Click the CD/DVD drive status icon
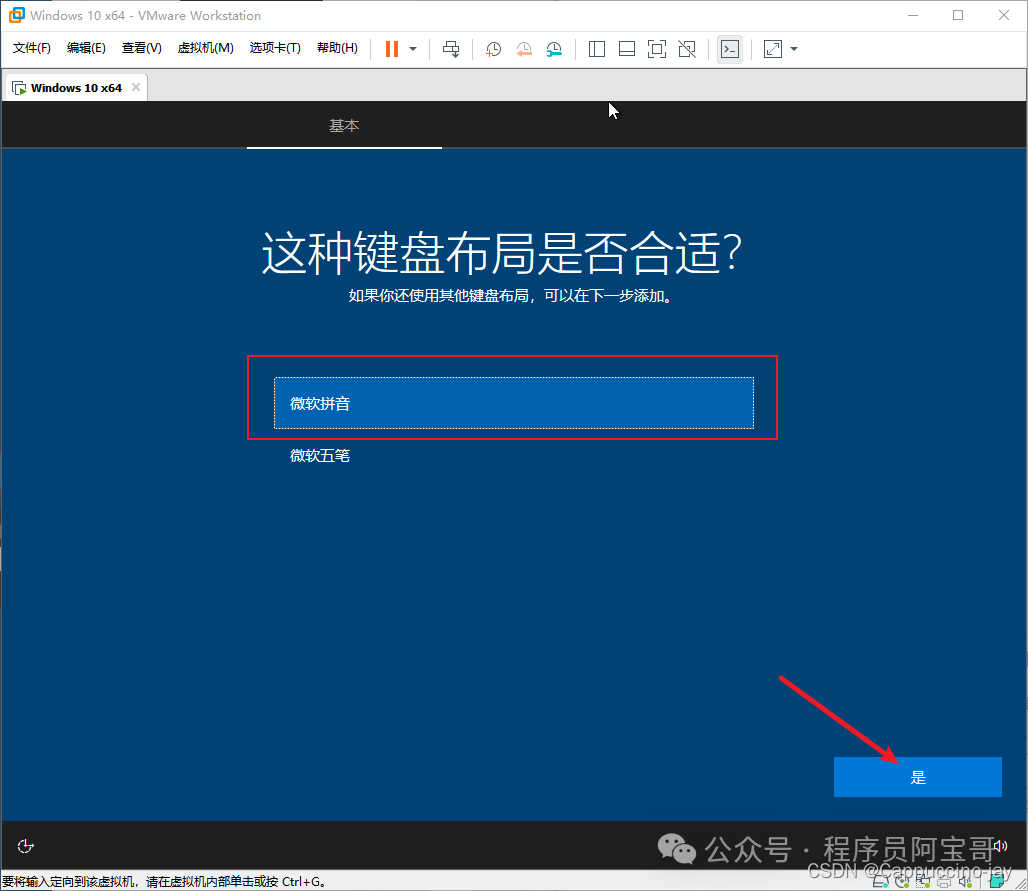The width and height of the screenshot is (1028, 891). click(901, 882)
